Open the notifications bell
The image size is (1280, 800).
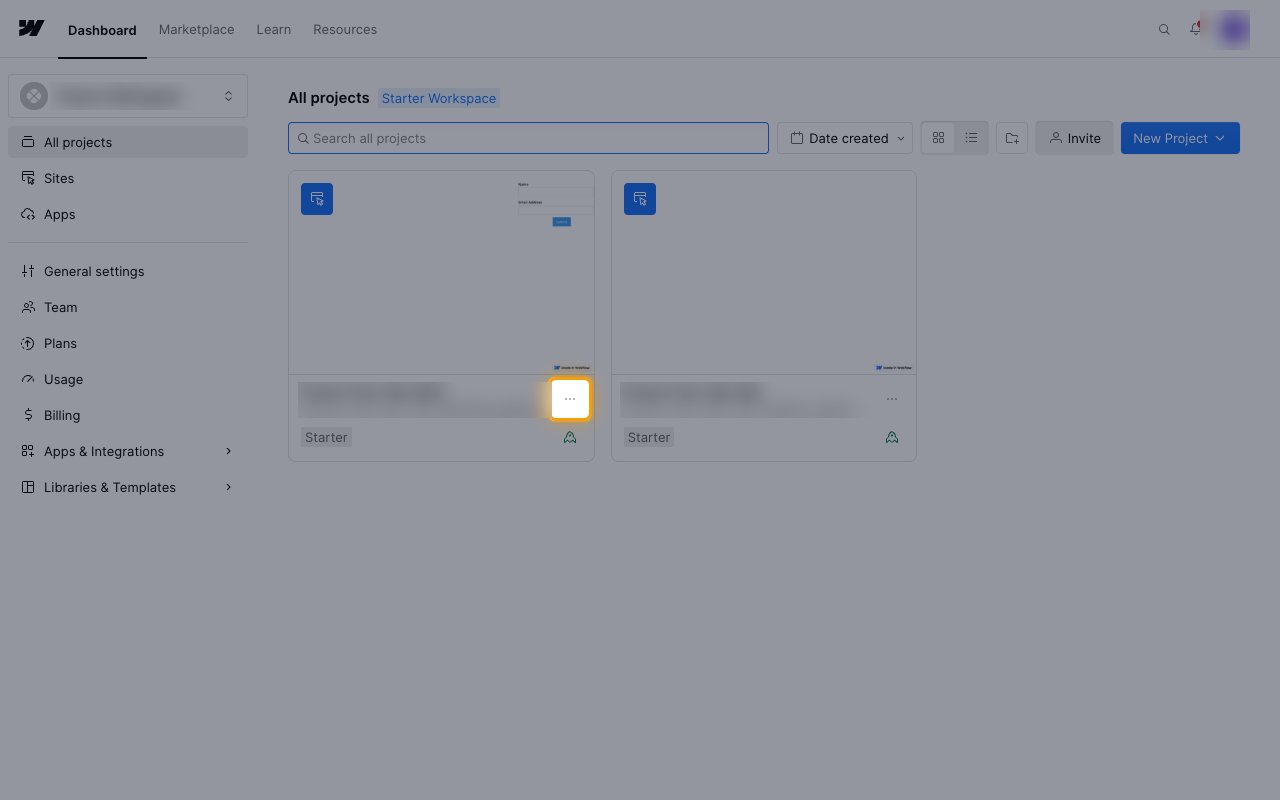[x=1195, y=29]
